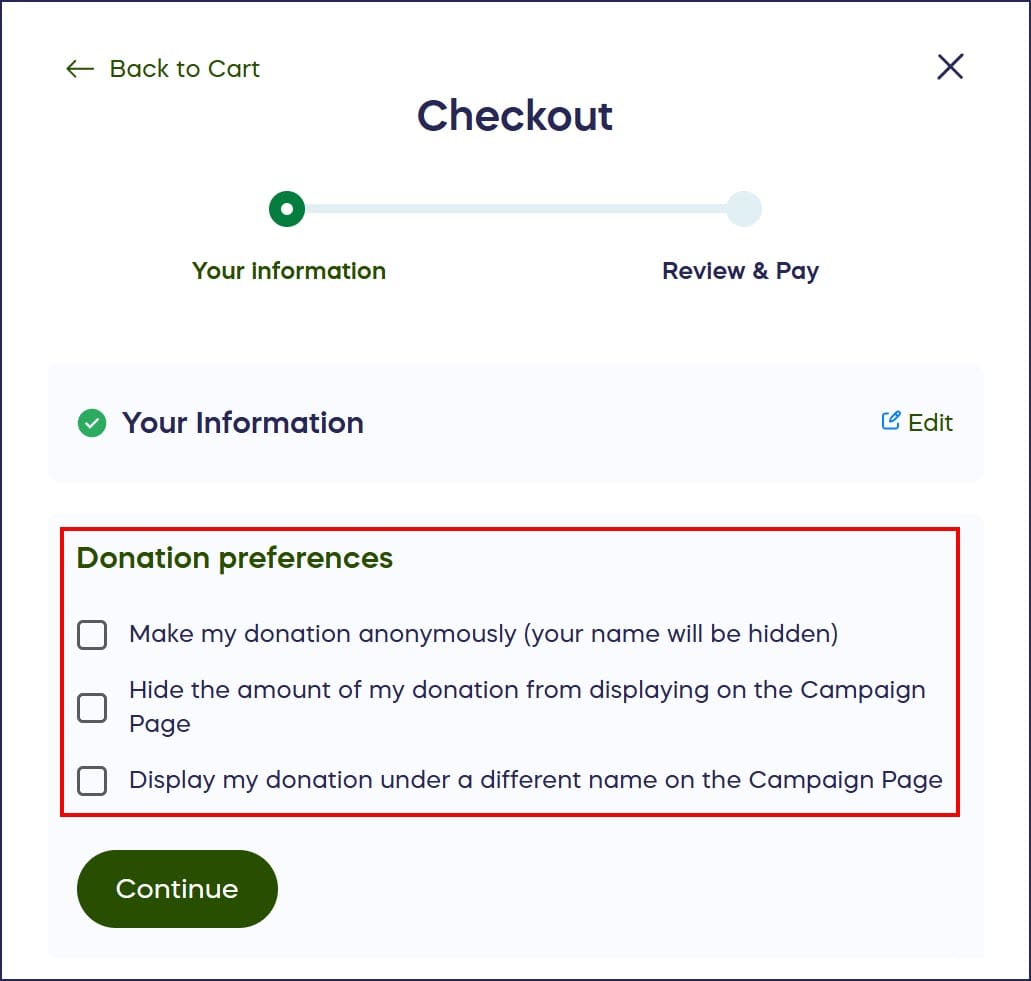This screenshot has height=981, width=1031.
Task: Click the checkout progress bar line
Action: (x=515, y=209)
